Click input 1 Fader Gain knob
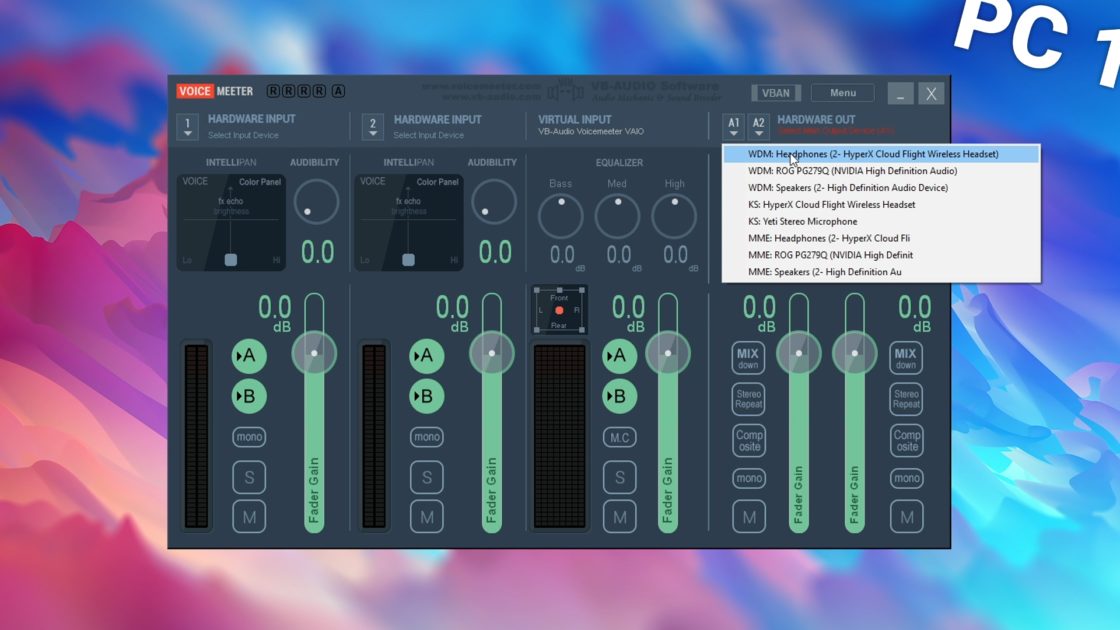This screenshot has width=1120, height=630. point(314,353)
